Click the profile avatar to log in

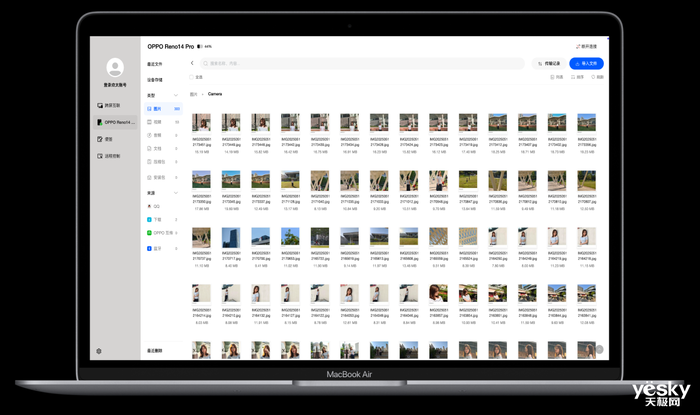coord(115,67)
